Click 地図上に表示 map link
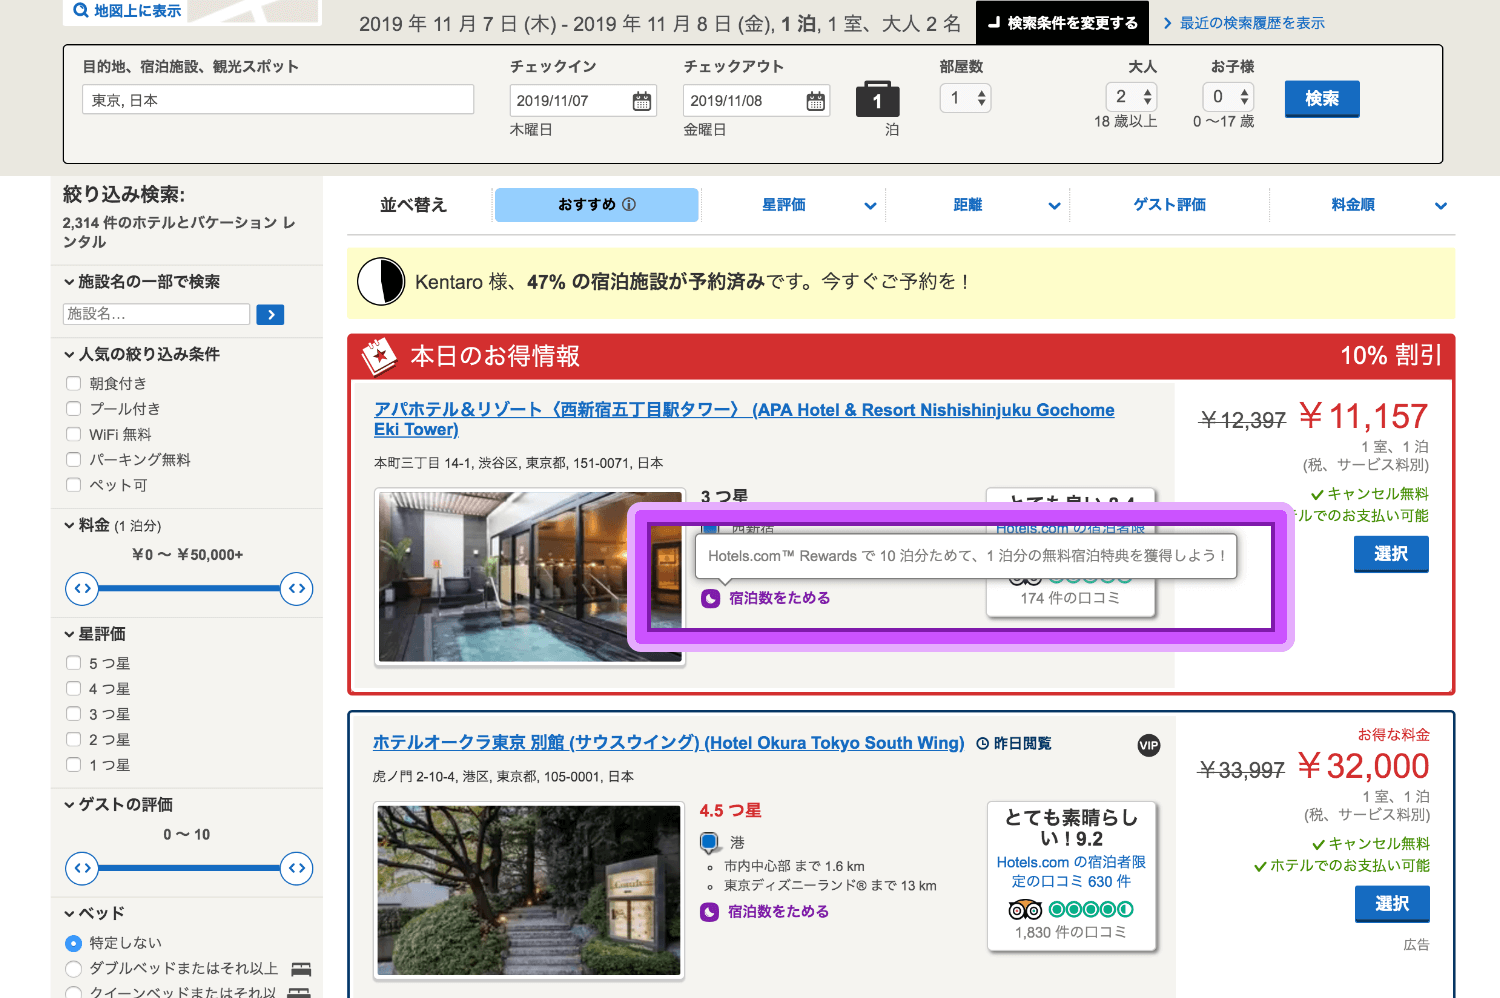This screenshot has width=1500, height=998. tap(137, 11)
